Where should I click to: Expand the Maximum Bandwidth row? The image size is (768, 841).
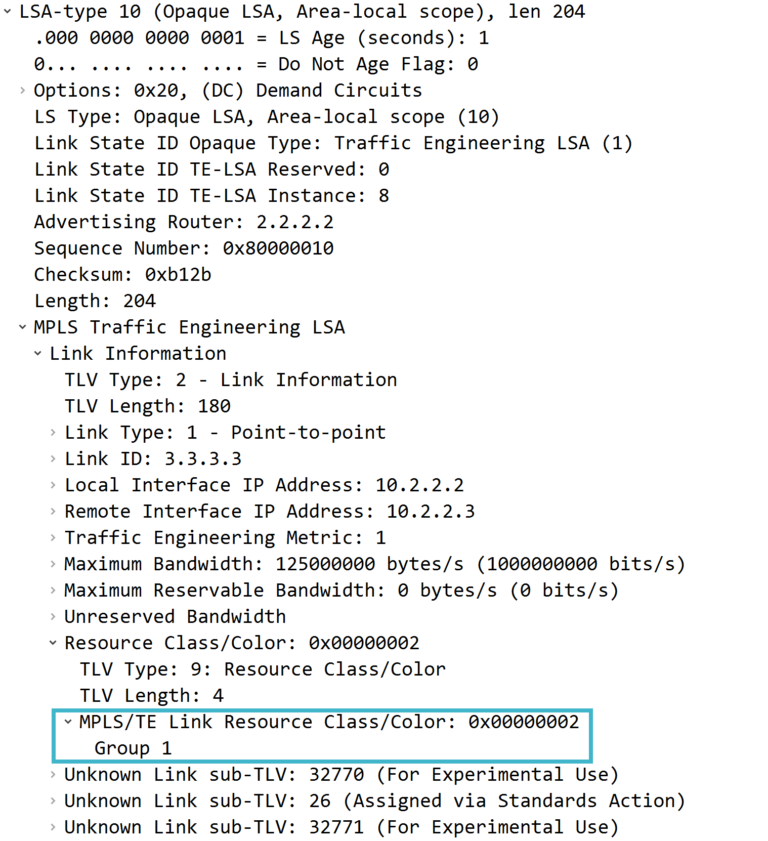pos(51,564)
